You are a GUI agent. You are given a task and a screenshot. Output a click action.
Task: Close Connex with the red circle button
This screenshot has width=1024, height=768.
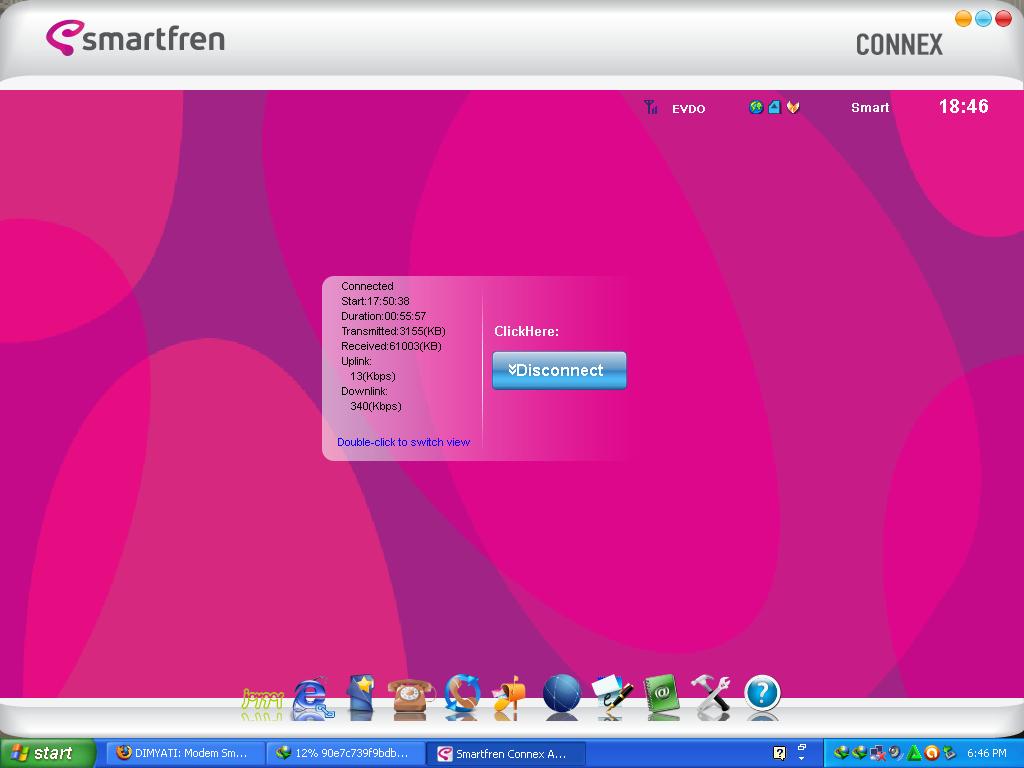(x=1003, y=18)
